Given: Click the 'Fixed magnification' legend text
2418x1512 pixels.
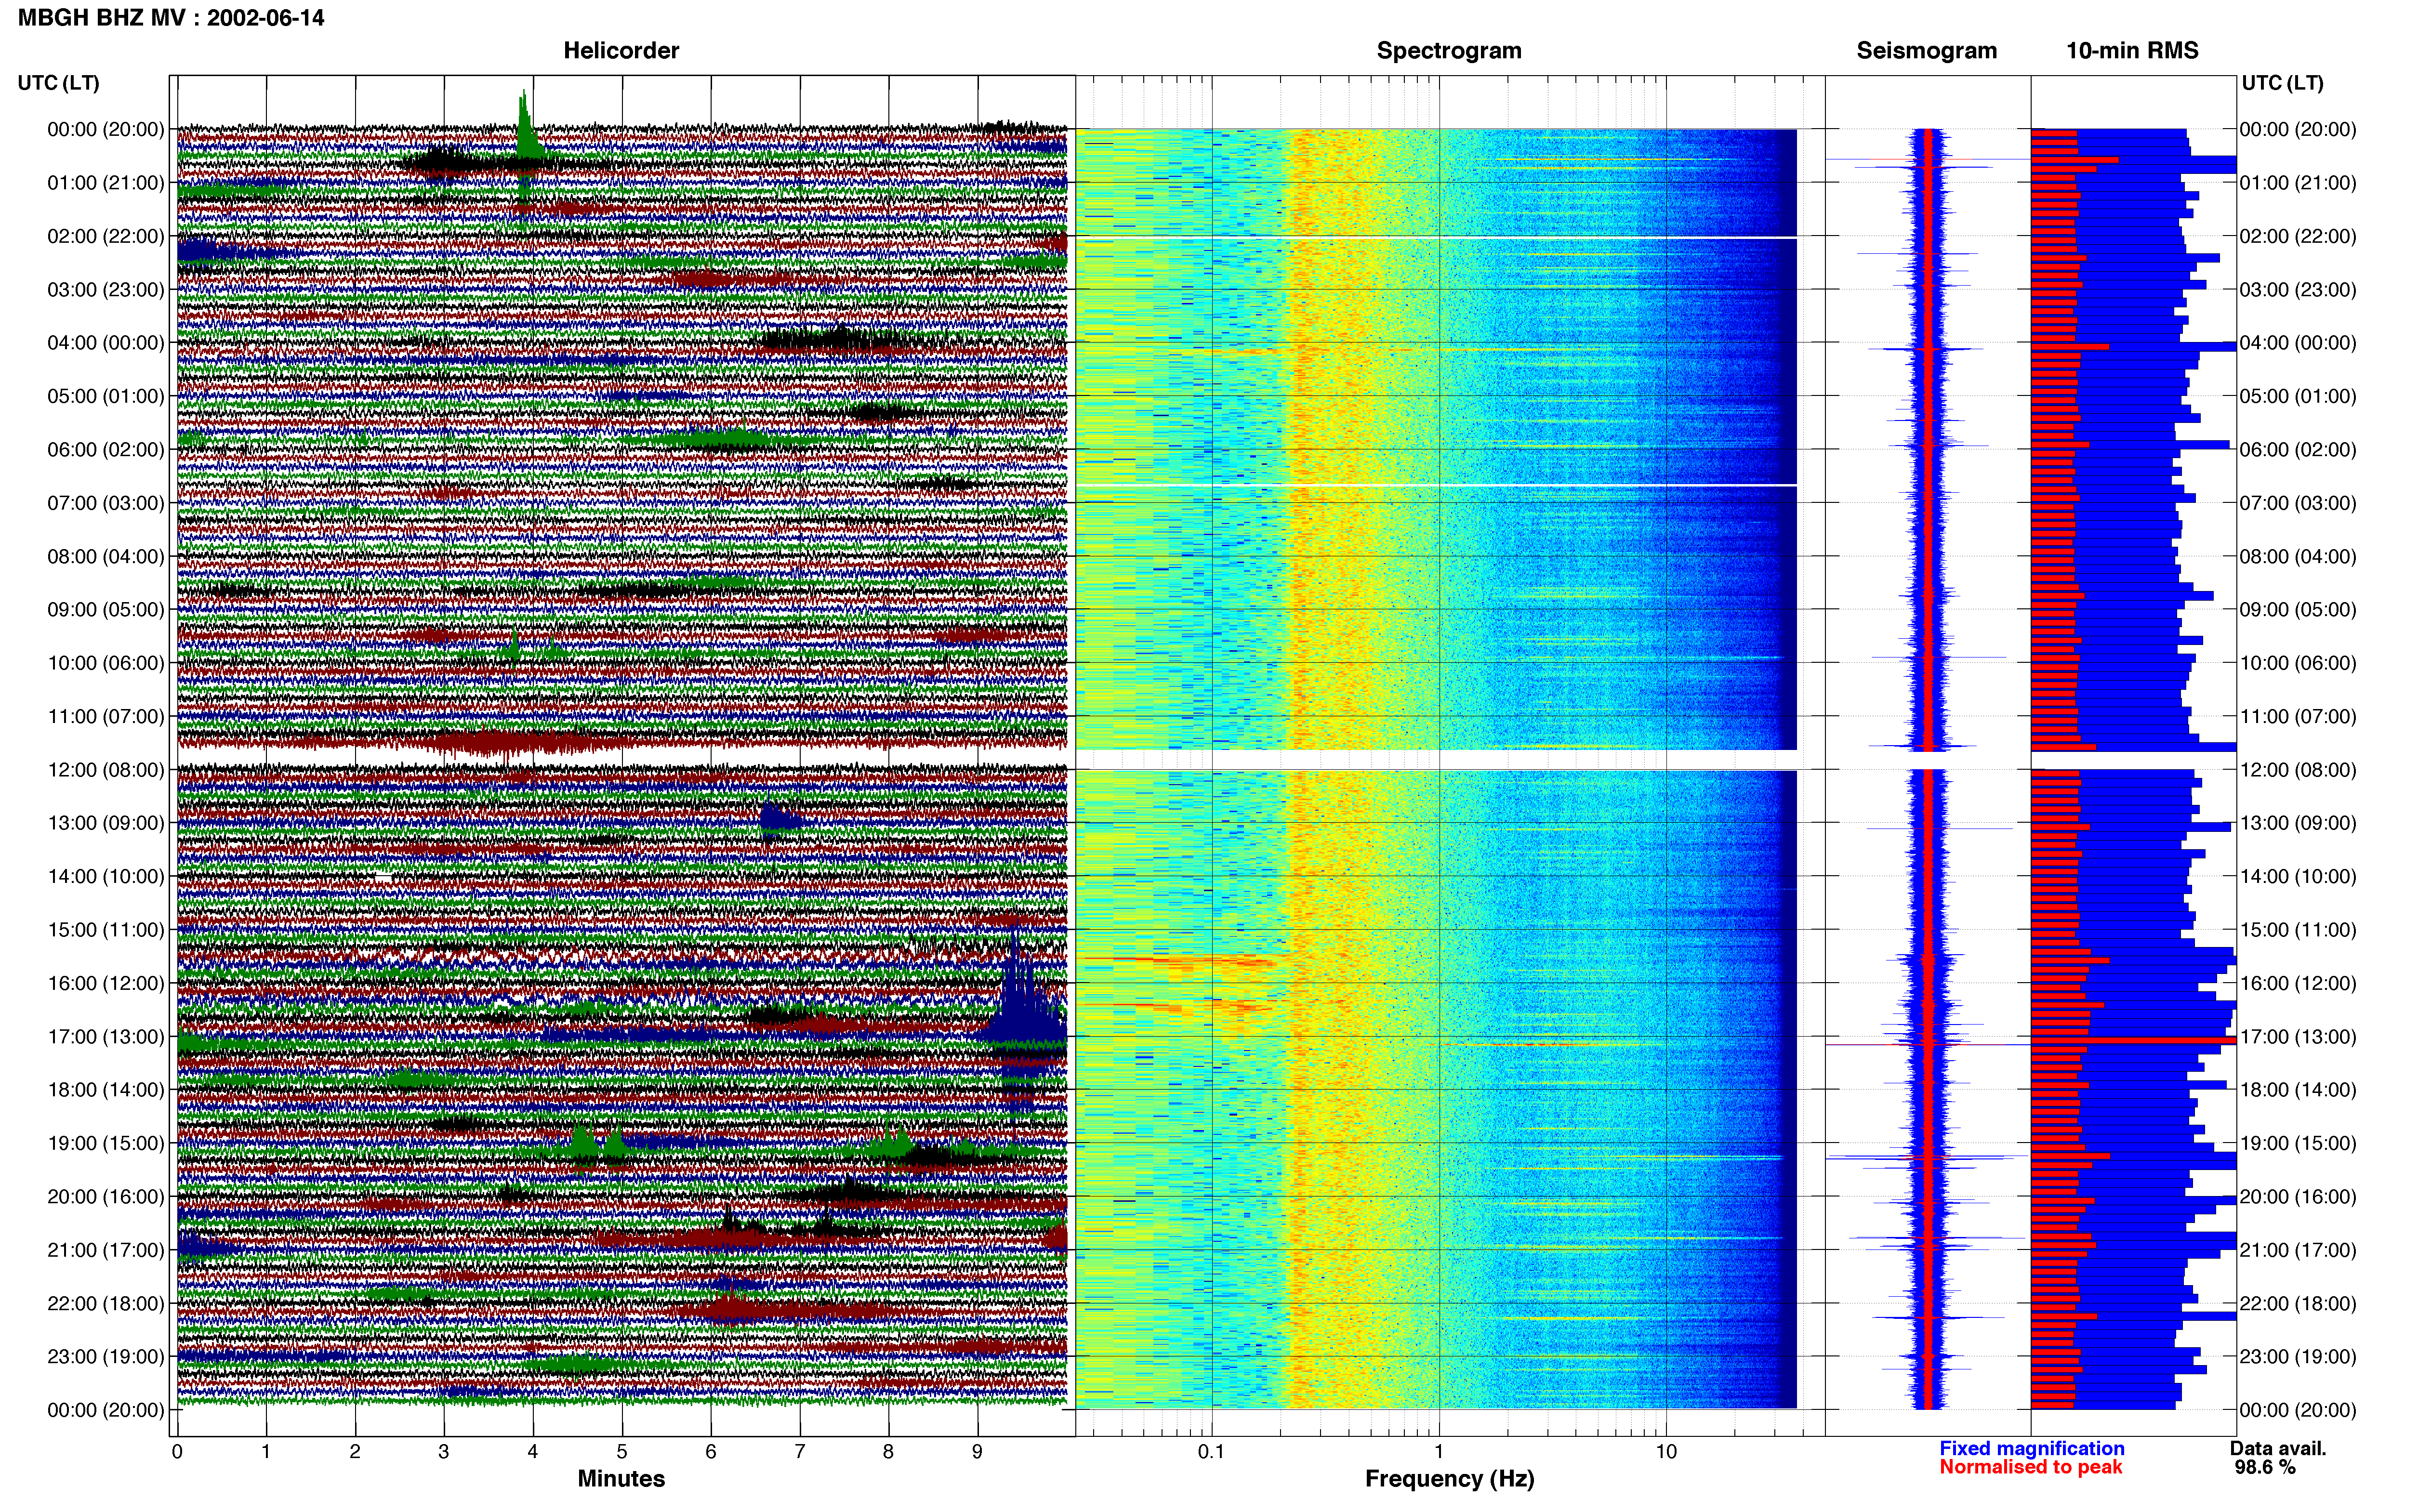Looking at the screenshot, I should point(2031,1448).
